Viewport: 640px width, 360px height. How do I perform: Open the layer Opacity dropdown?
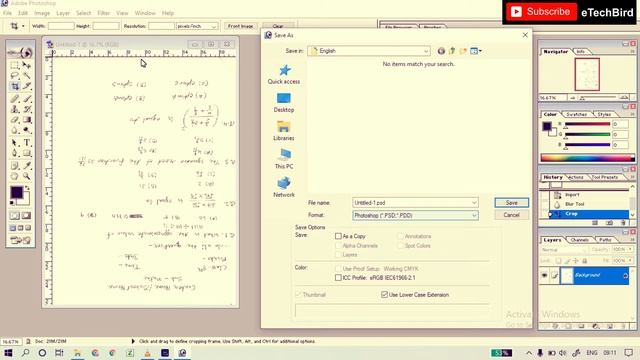click(x=631, y=249)
